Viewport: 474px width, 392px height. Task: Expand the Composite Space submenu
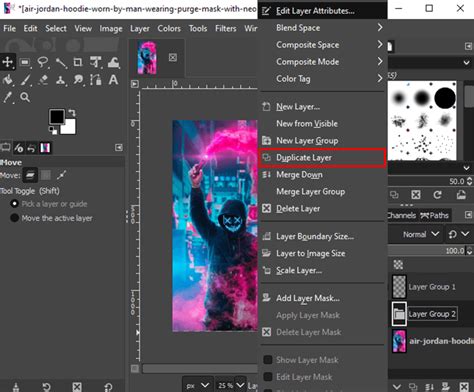pos(322,45)
